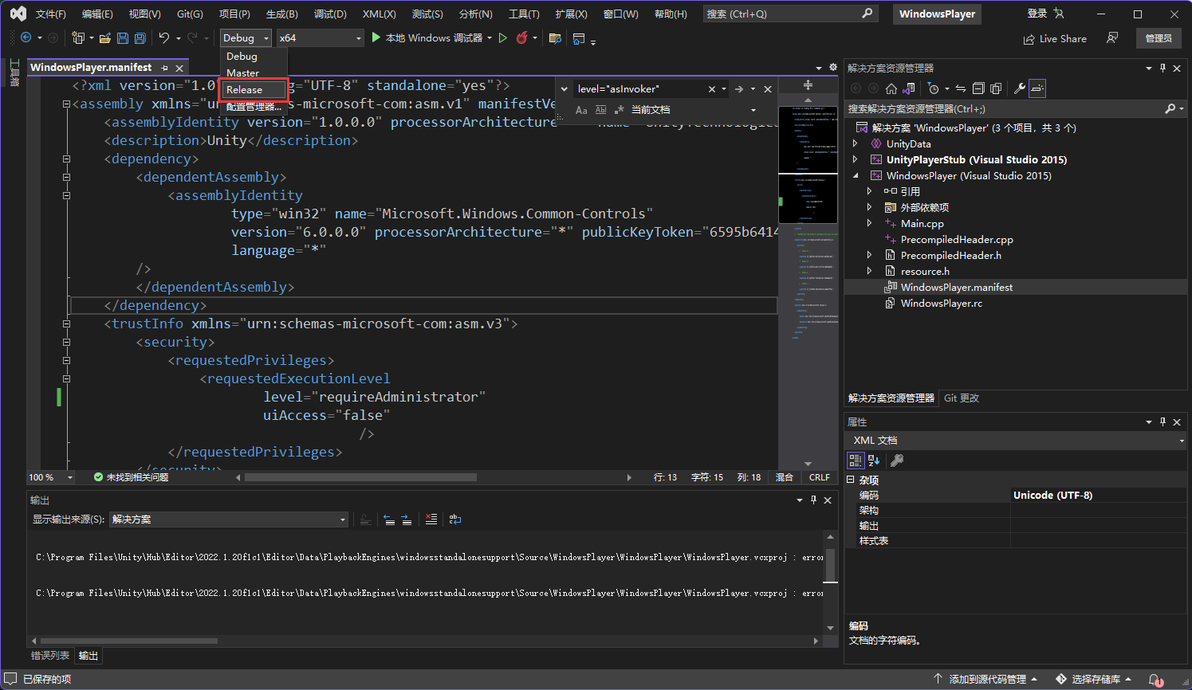The image size is (1192, 690).
Task: Click the find in files folder icon
Action: 555,38
